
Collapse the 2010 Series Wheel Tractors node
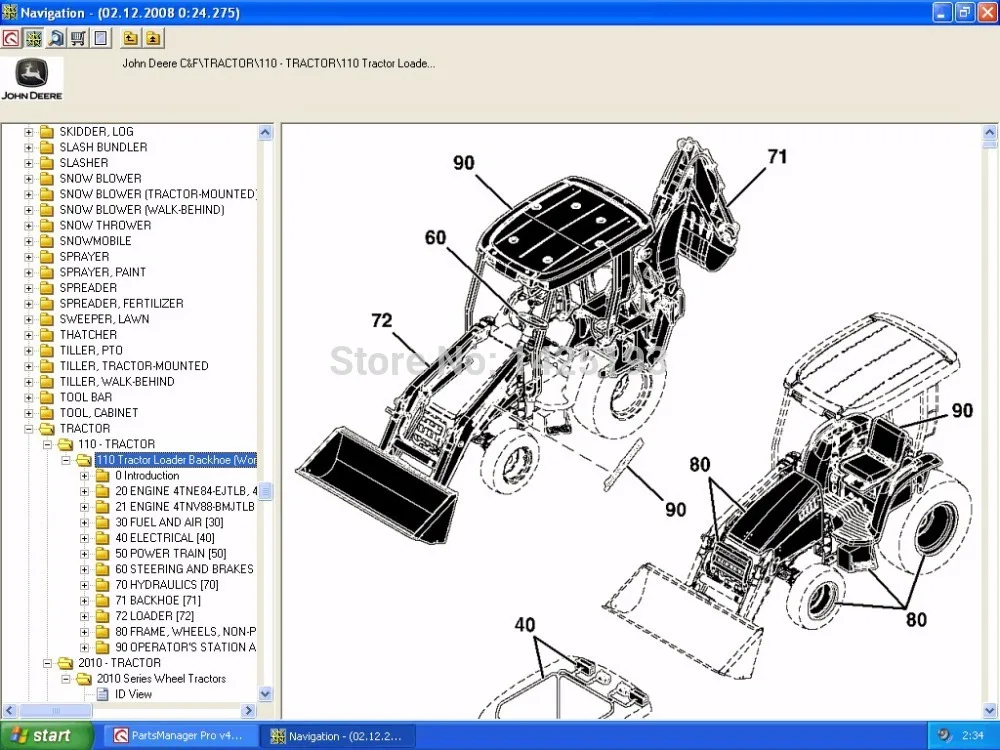tap(66, 679)
